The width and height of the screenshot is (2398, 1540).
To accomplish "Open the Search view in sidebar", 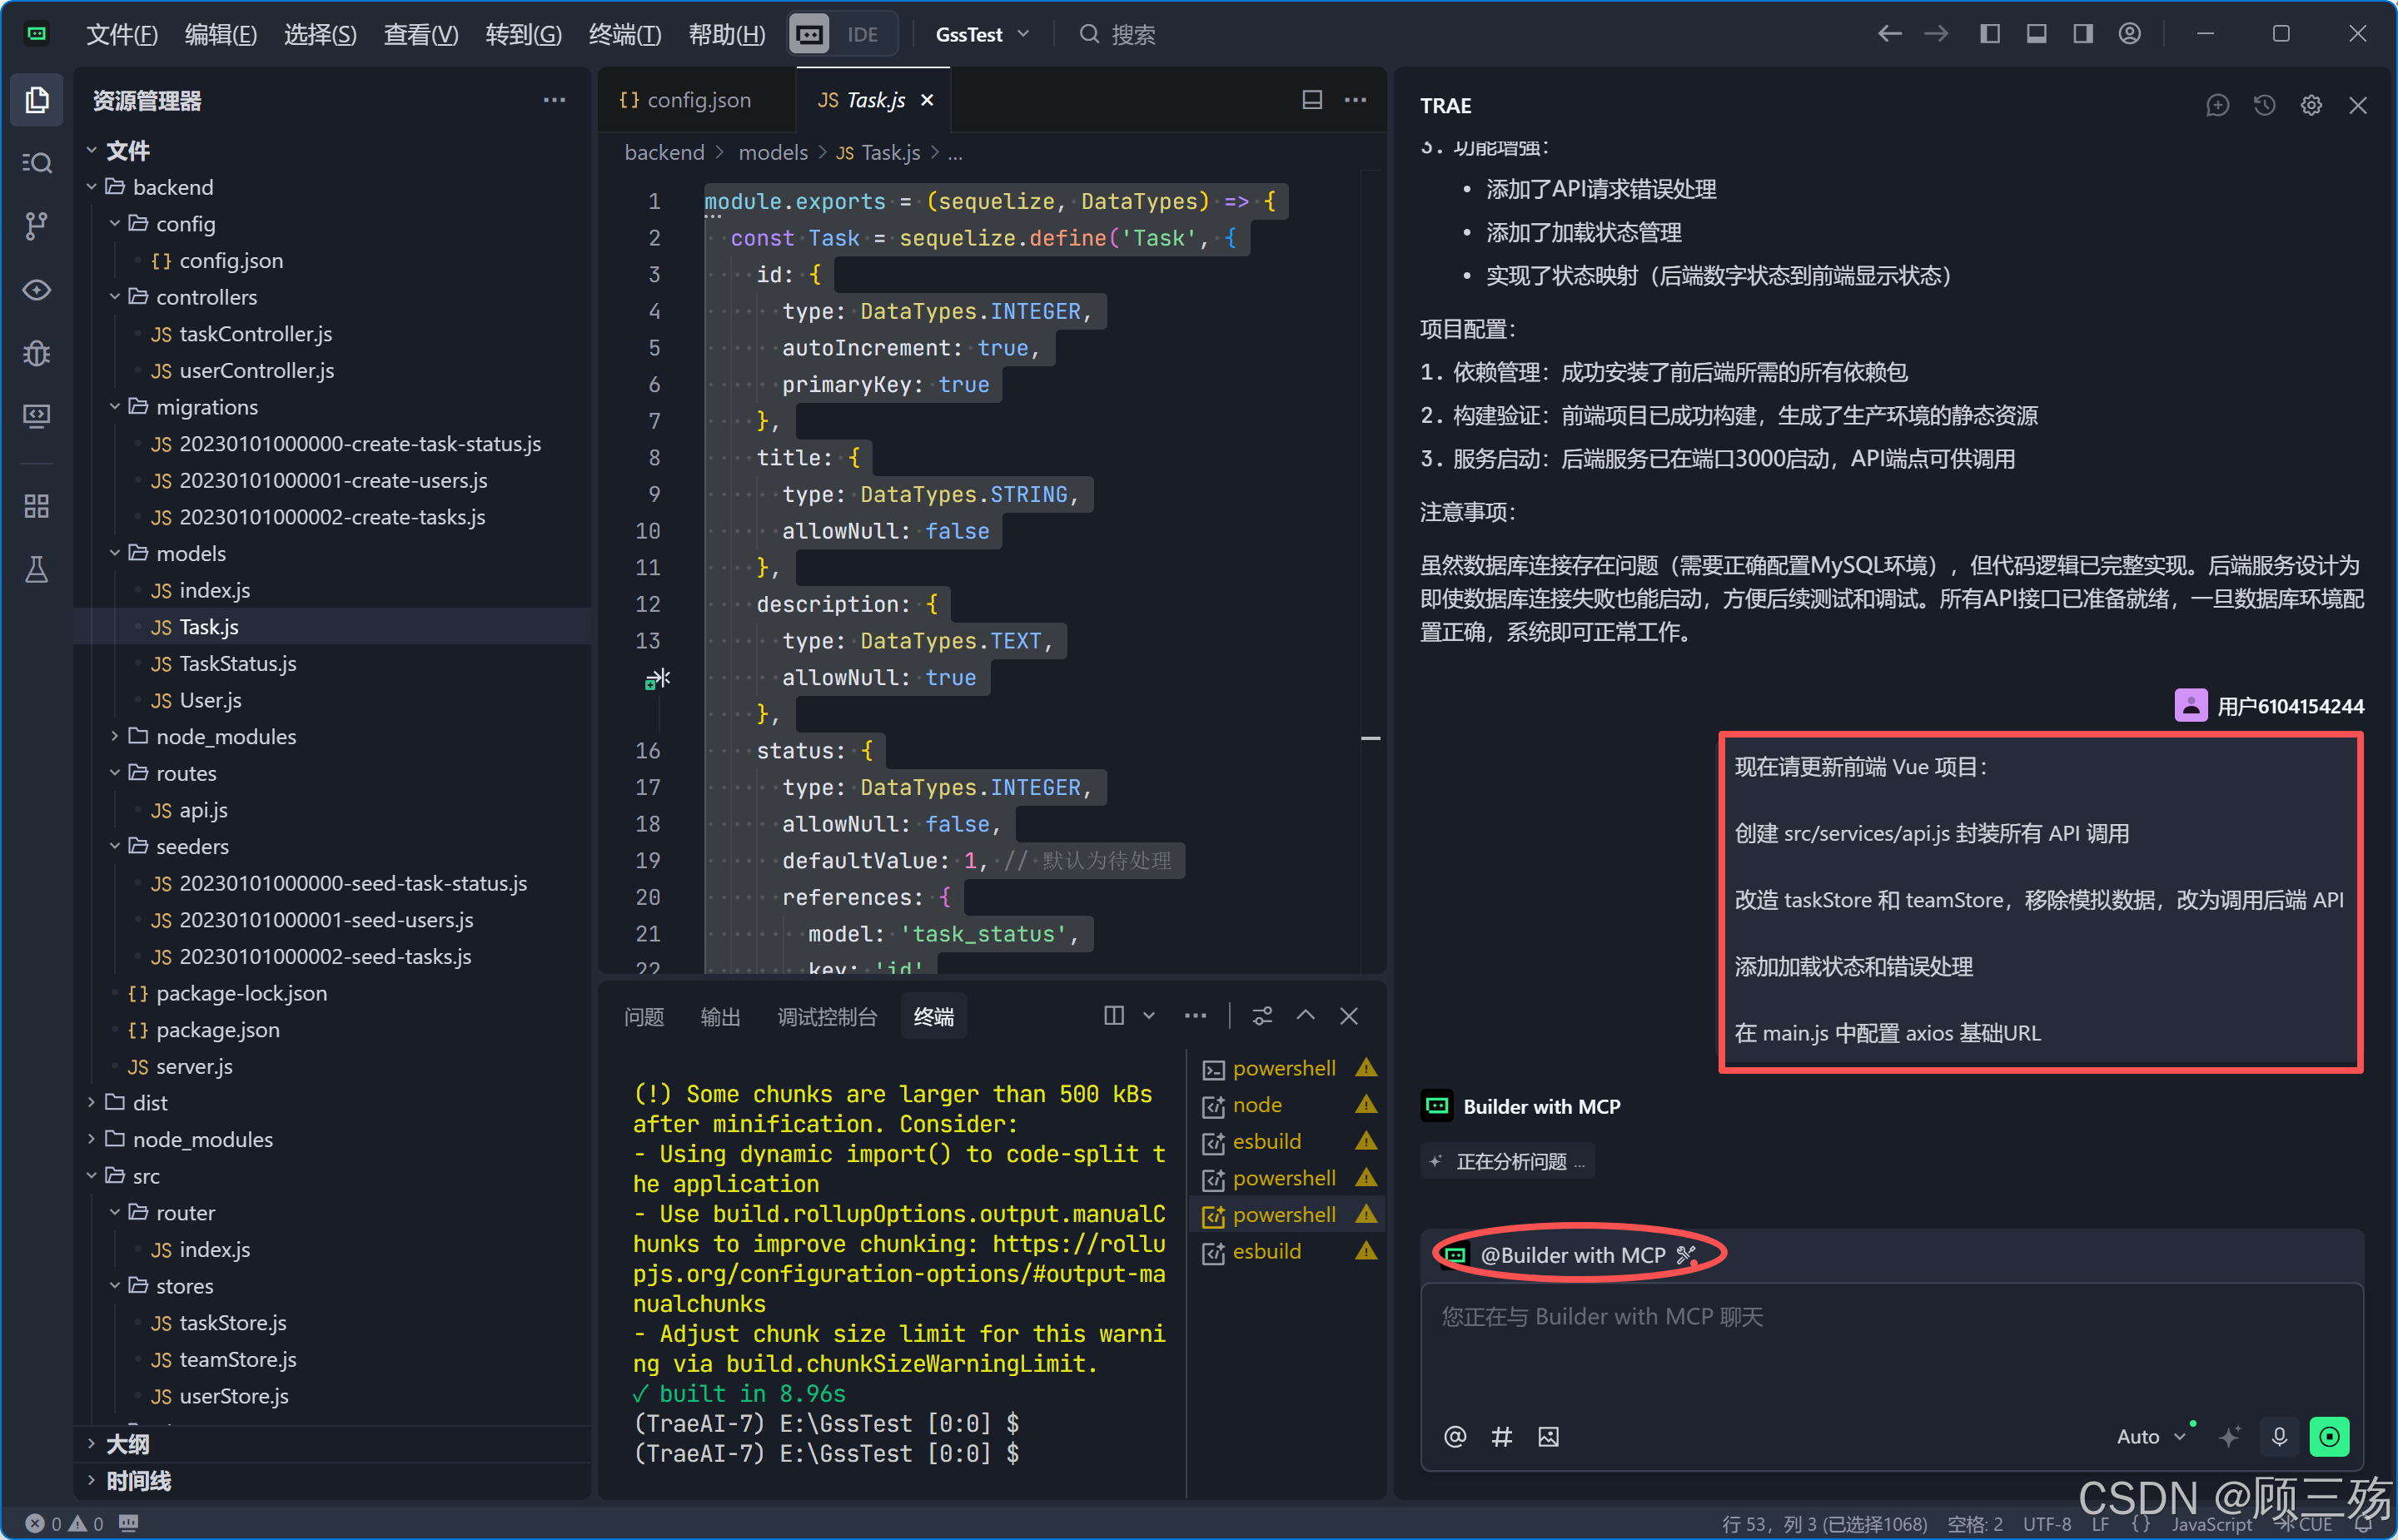I will click(36, 163).
